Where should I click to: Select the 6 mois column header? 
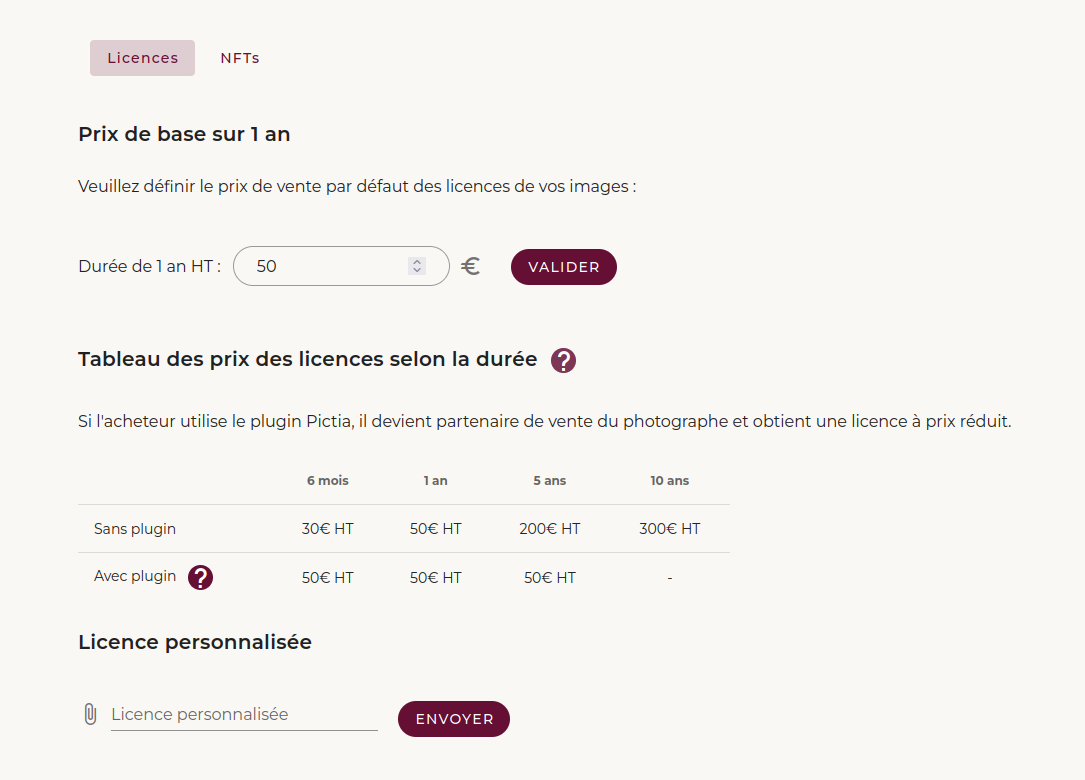point(327,481)
